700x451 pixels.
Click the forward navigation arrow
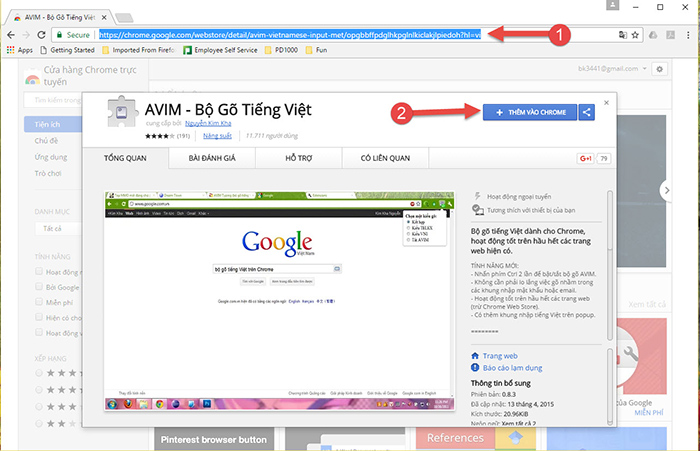(x=26, y=35)
